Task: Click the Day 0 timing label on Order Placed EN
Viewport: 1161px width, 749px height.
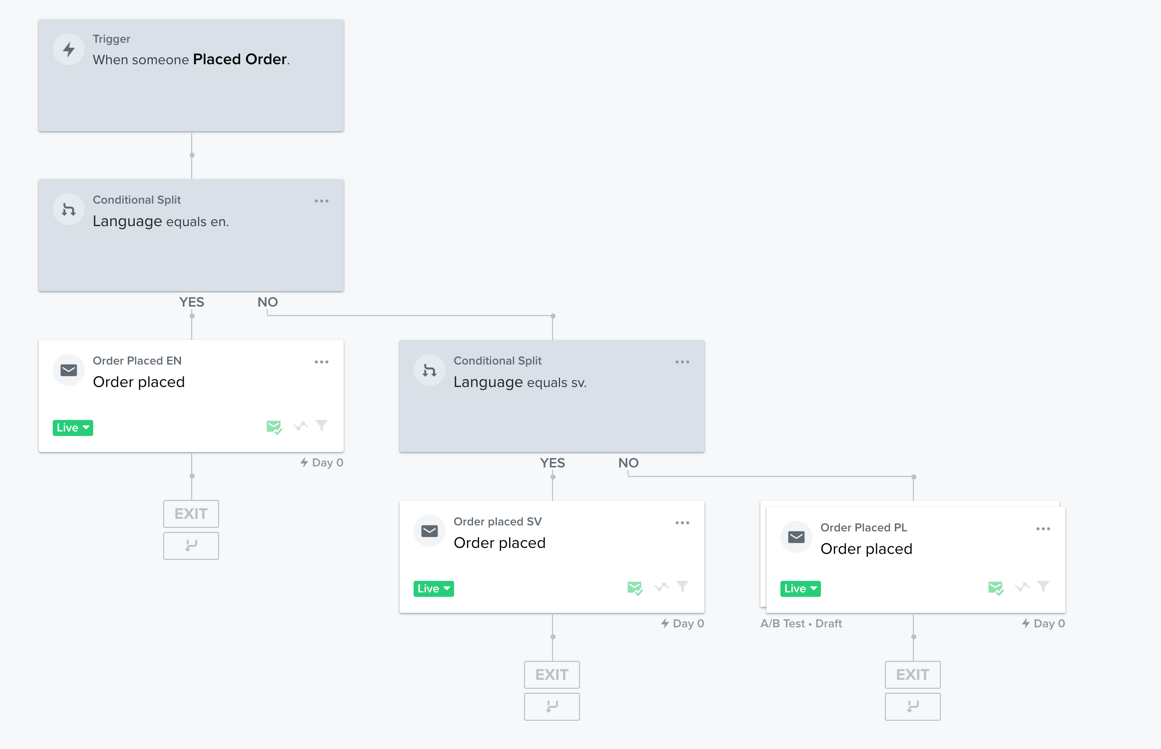Action: point(321,462)
